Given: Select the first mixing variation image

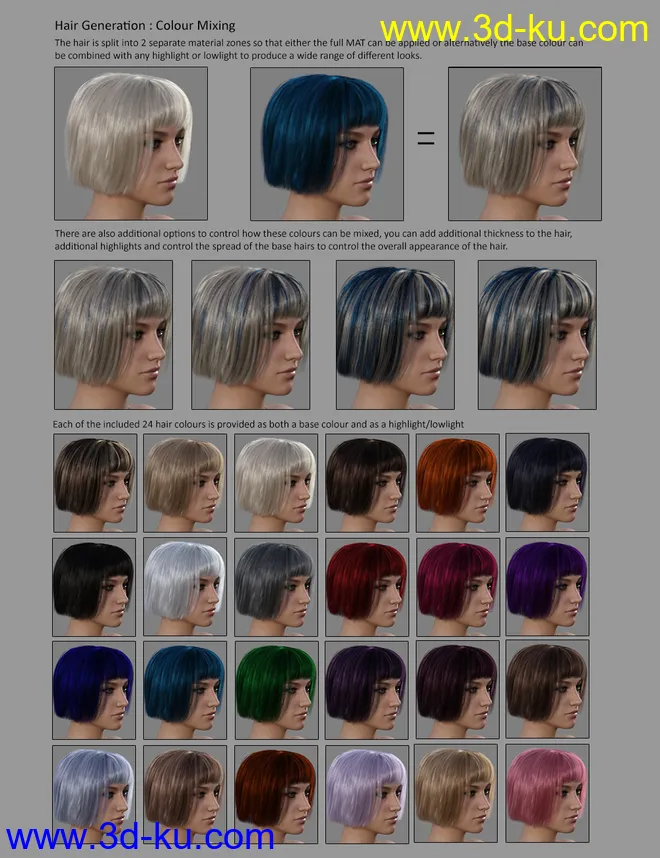Looking at the screenshot, I should click(x=114, y=334).
